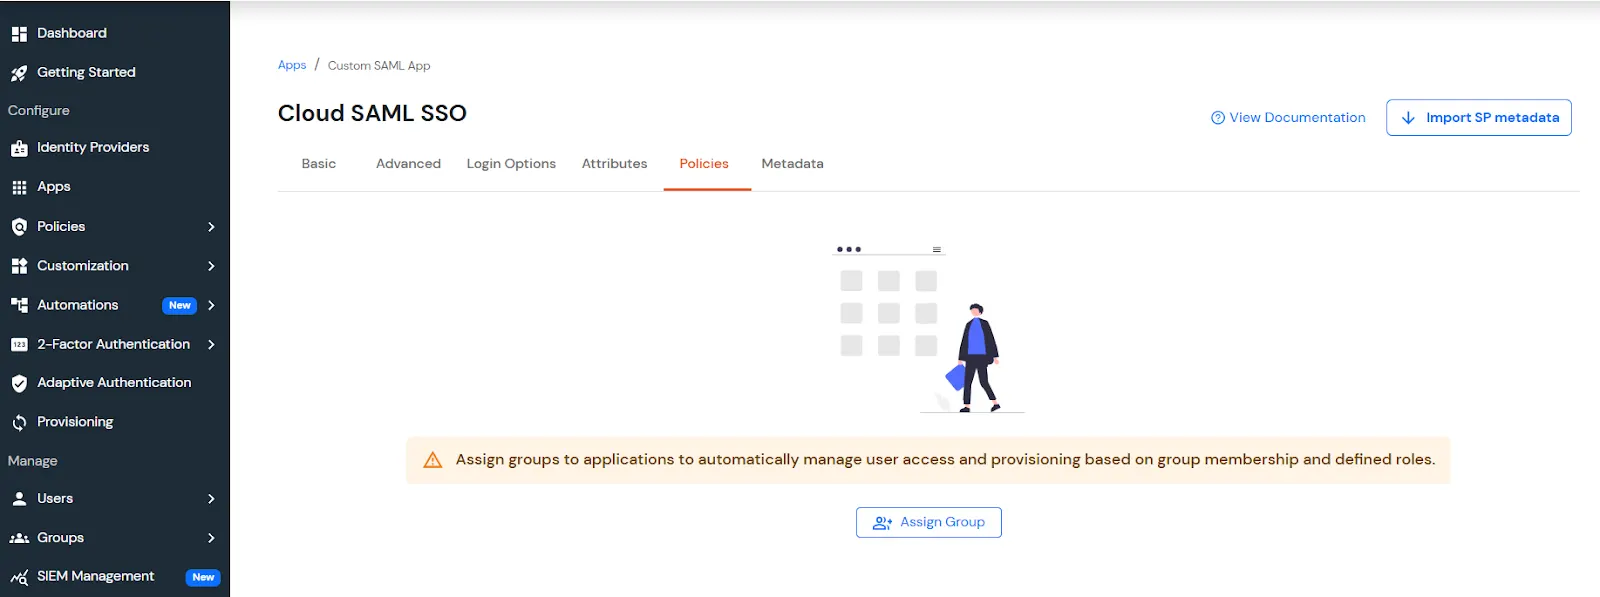The image size is (1600, 597).
Task: Click the Dashboard grid icon
Action: point(19,34)
